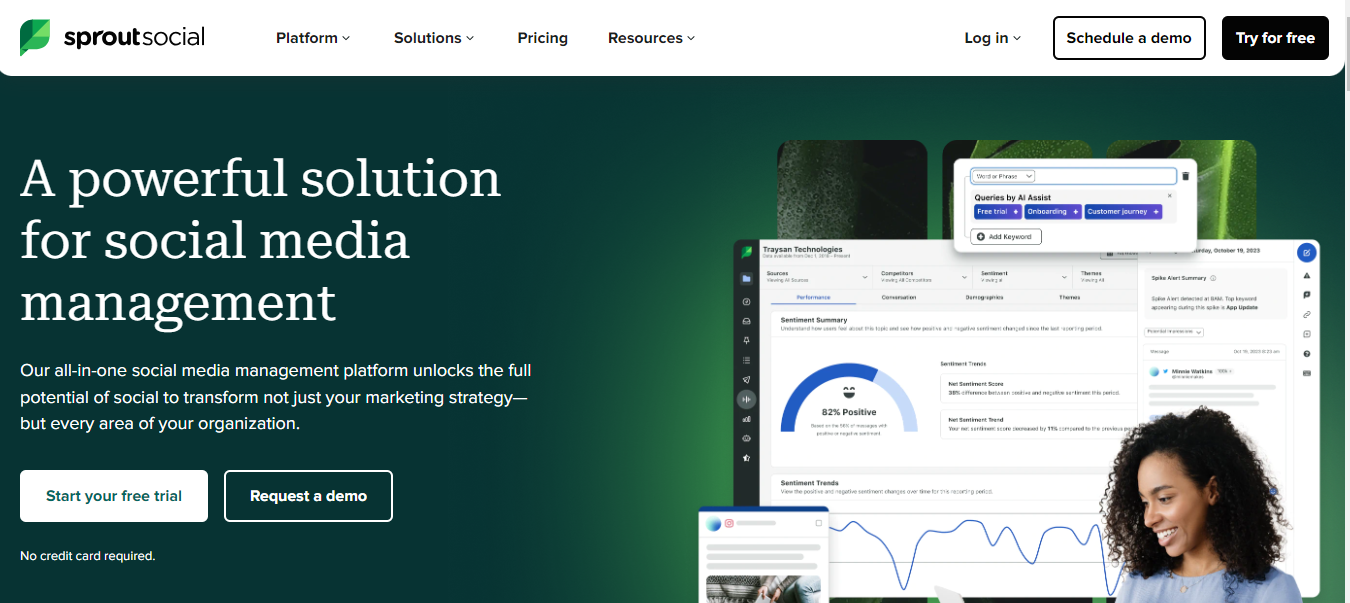
Task: Tick the checkbox on the Instagram post card
Action: click(x=818, y=523)
